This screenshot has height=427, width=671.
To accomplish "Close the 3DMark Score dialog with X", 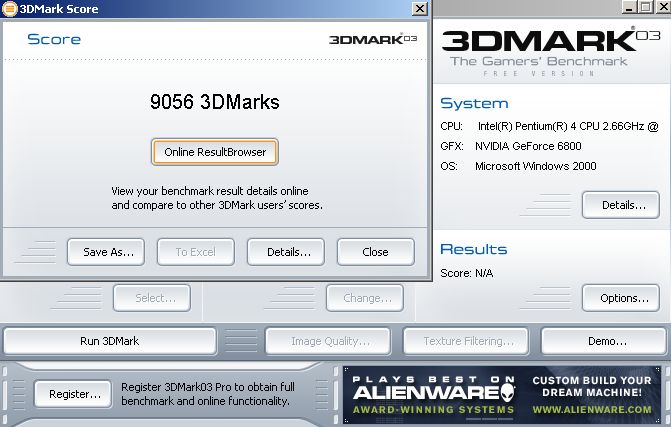I will pos(420,8).
